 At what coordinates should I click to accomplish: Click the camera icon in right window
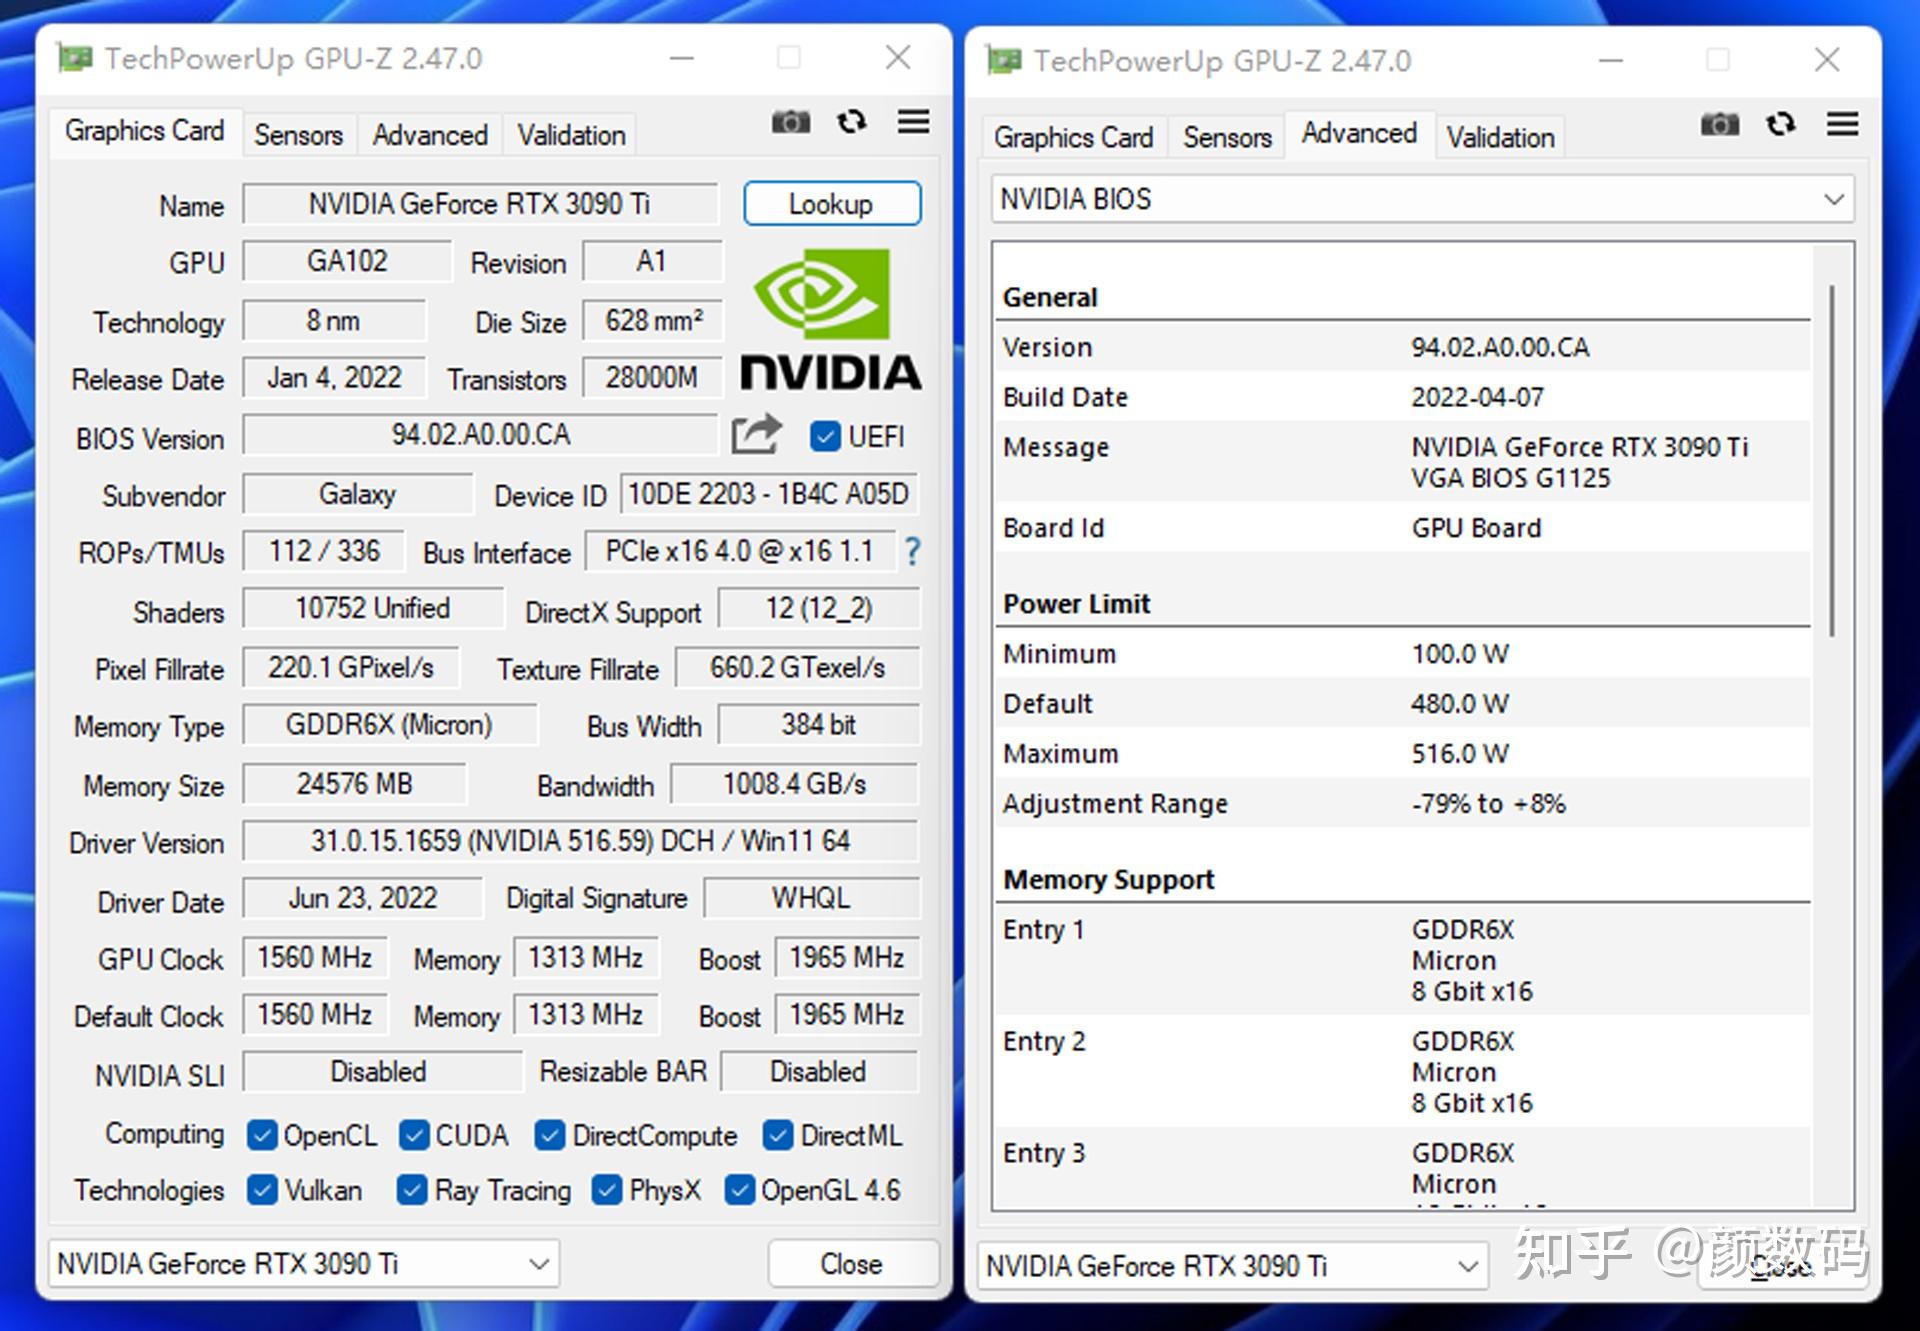pos(1719,124)
